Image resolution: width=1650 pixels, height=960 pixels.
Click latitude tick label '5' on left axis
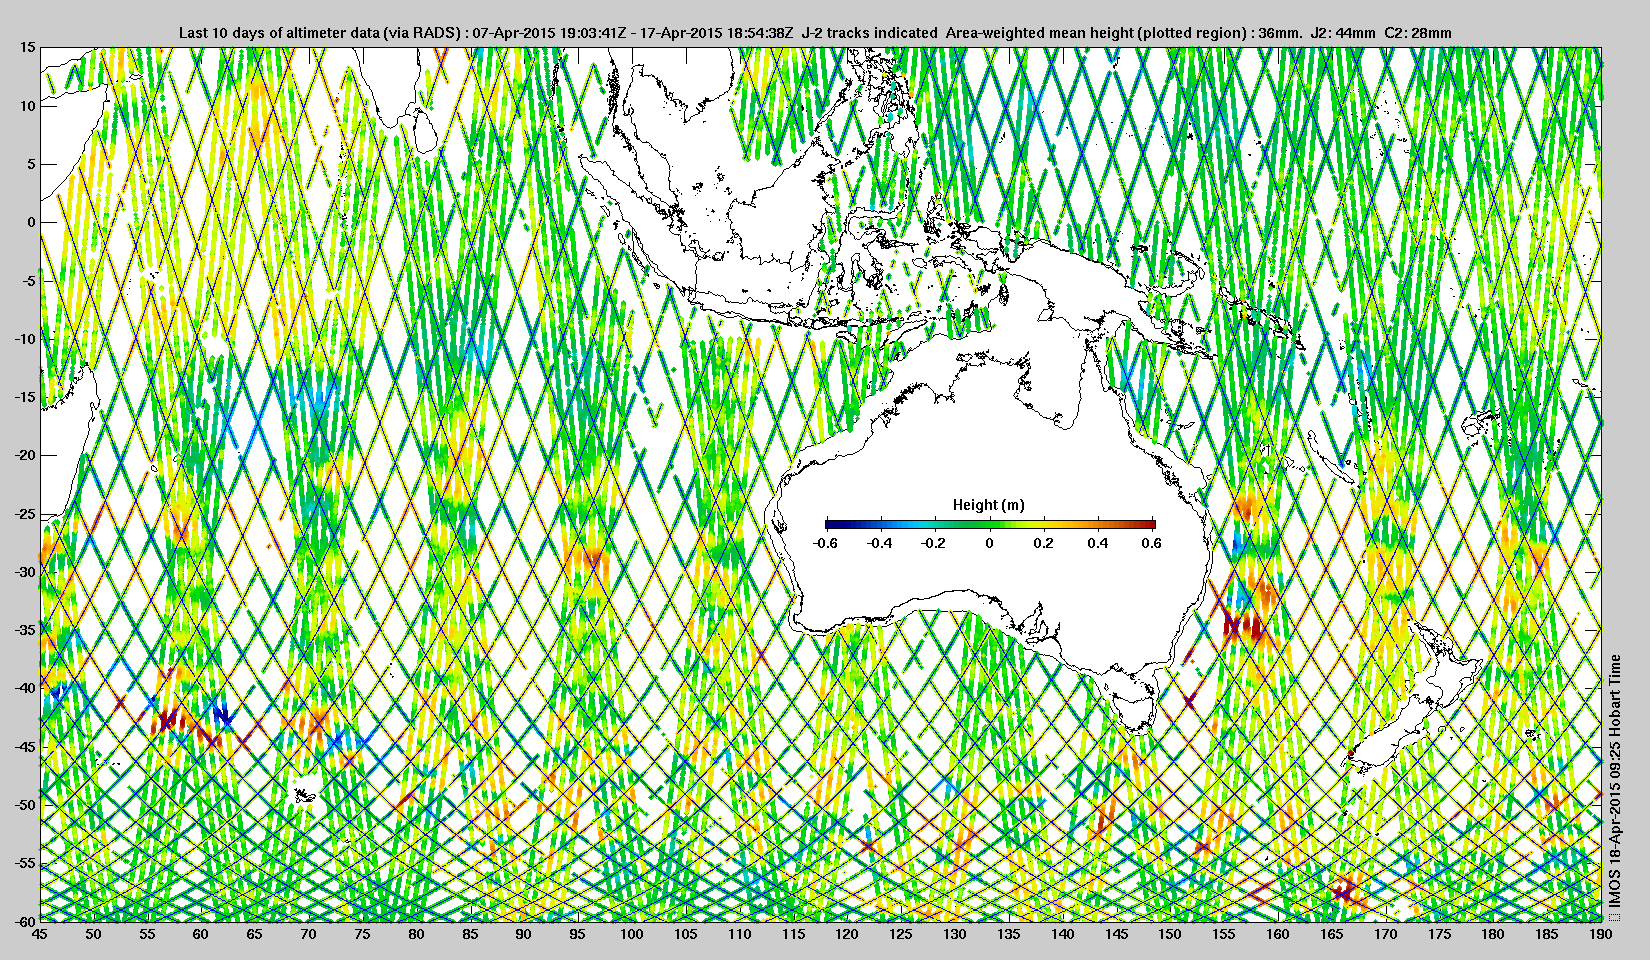32,164
